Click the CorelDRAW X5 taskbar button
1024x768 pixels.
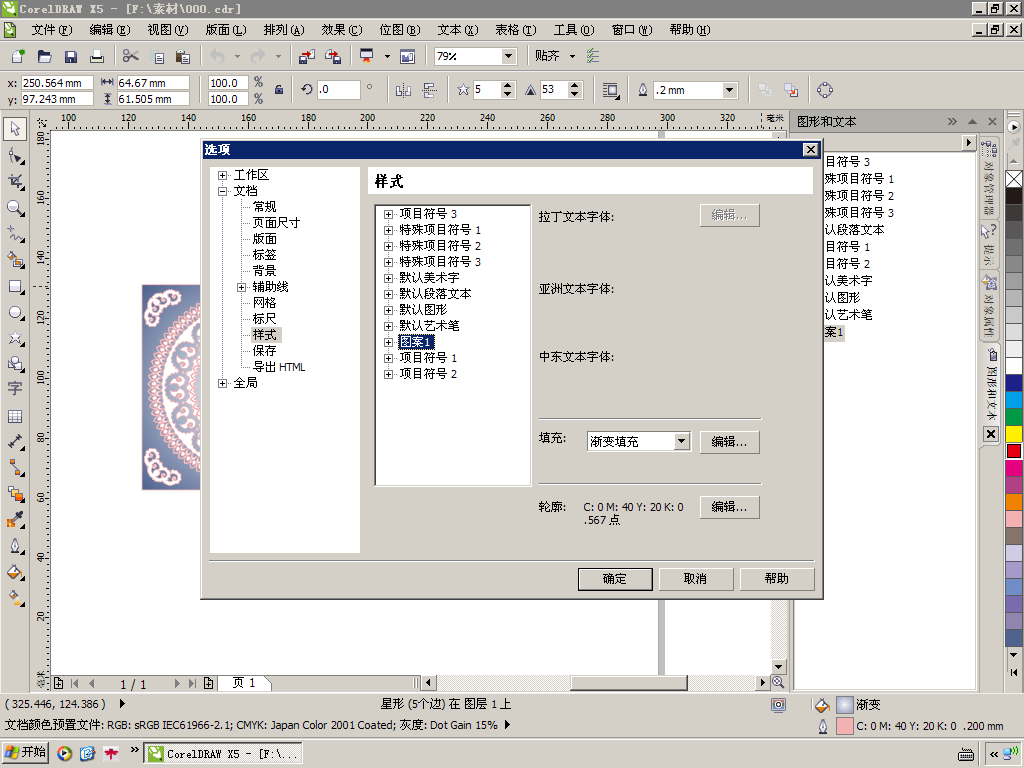(223, 754)
